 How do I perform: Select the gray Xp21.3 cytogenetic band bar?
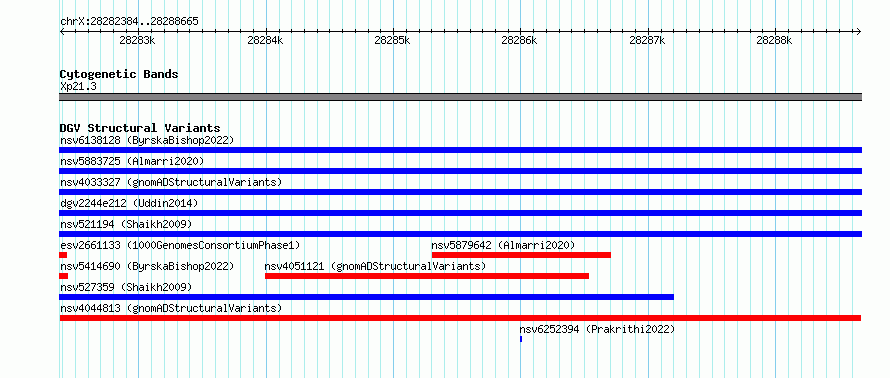tap(460, 97)
